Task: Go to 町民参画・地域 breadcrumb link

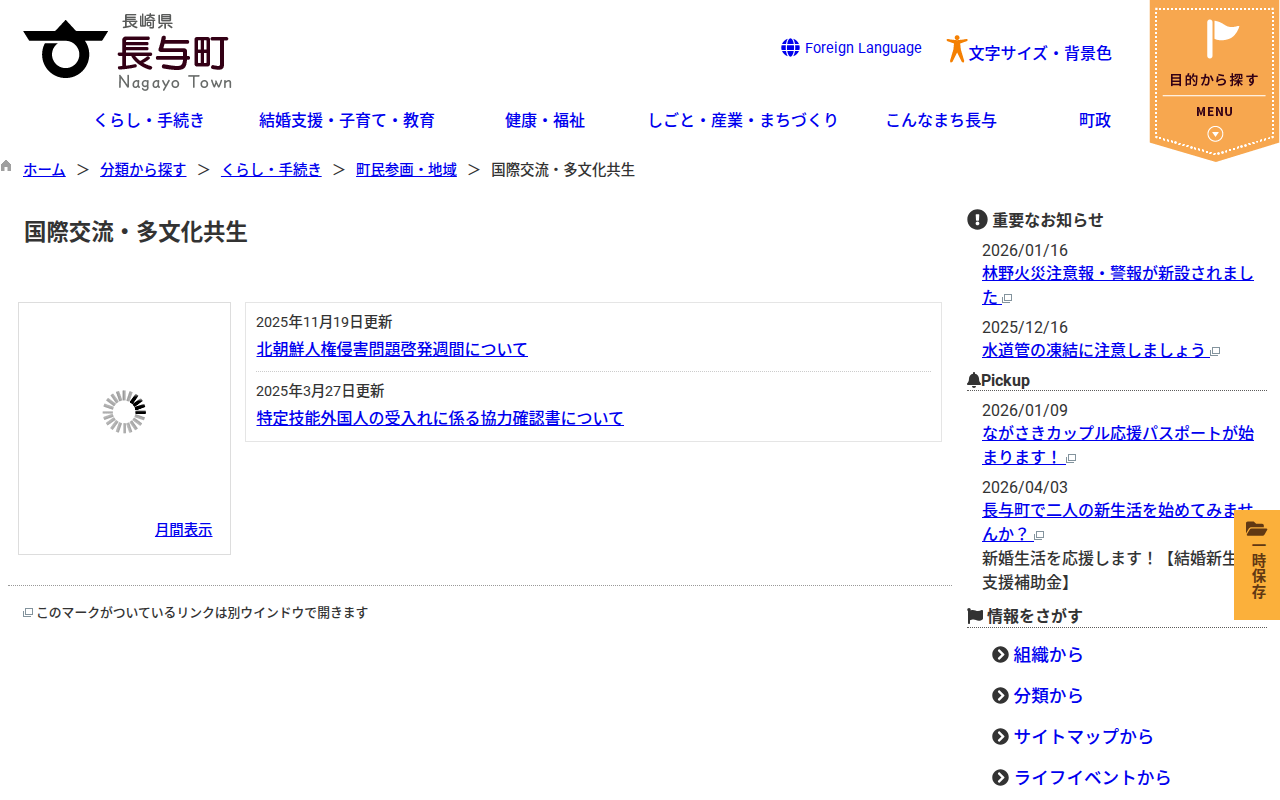Action: [406, 170]
